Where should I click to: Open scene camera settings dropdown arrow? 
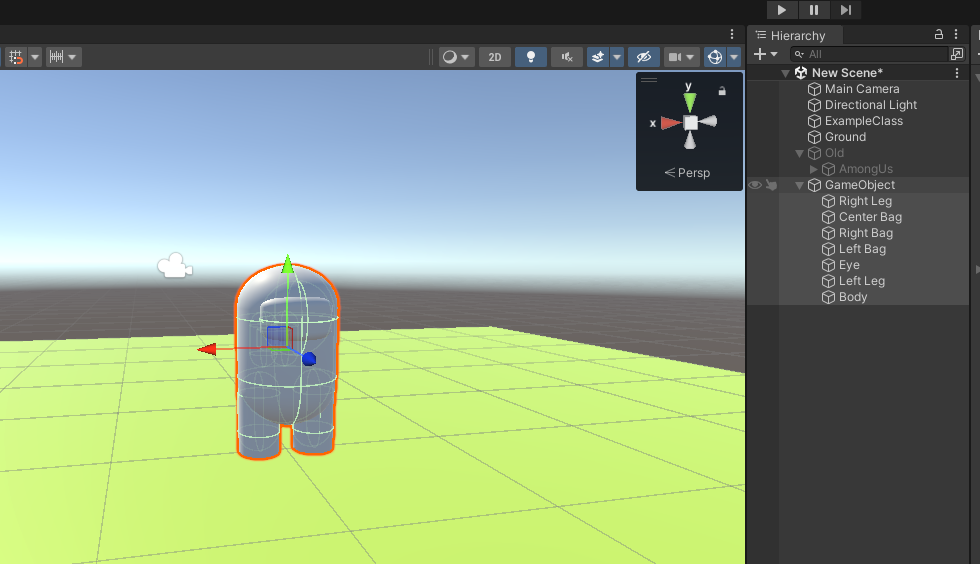[691, 57]
